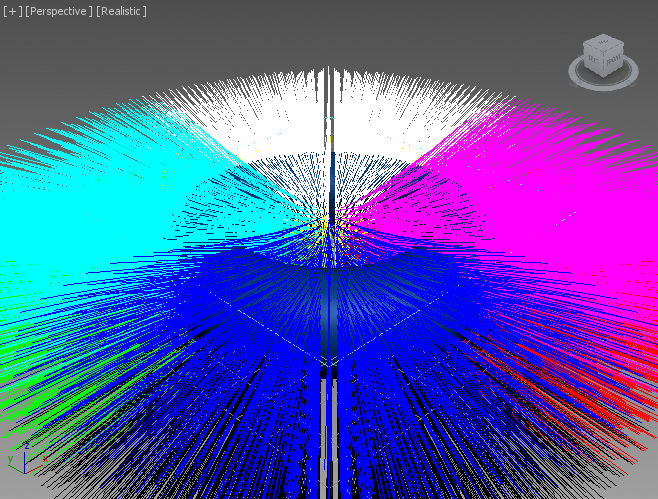658x499 pixels.
Task: Open the Perspective point-of-view menu
Action: [58, 11]
